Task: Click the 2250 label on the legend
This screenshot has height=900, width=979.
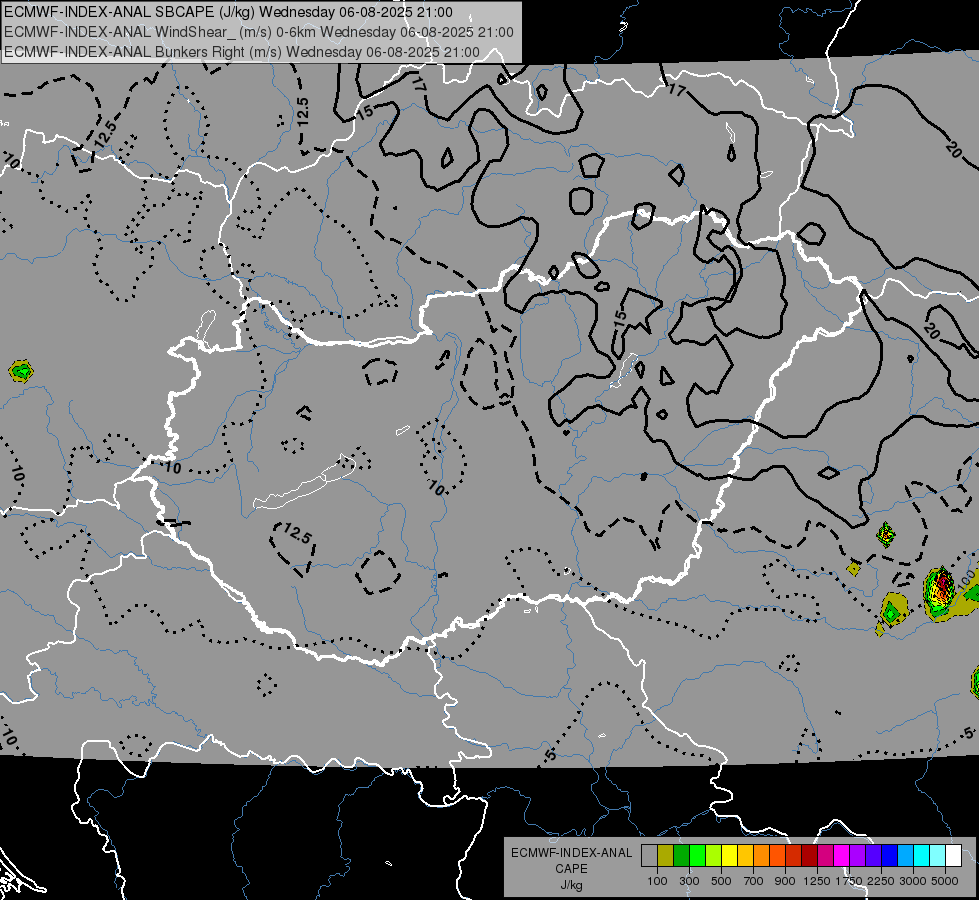Action: 881,881
